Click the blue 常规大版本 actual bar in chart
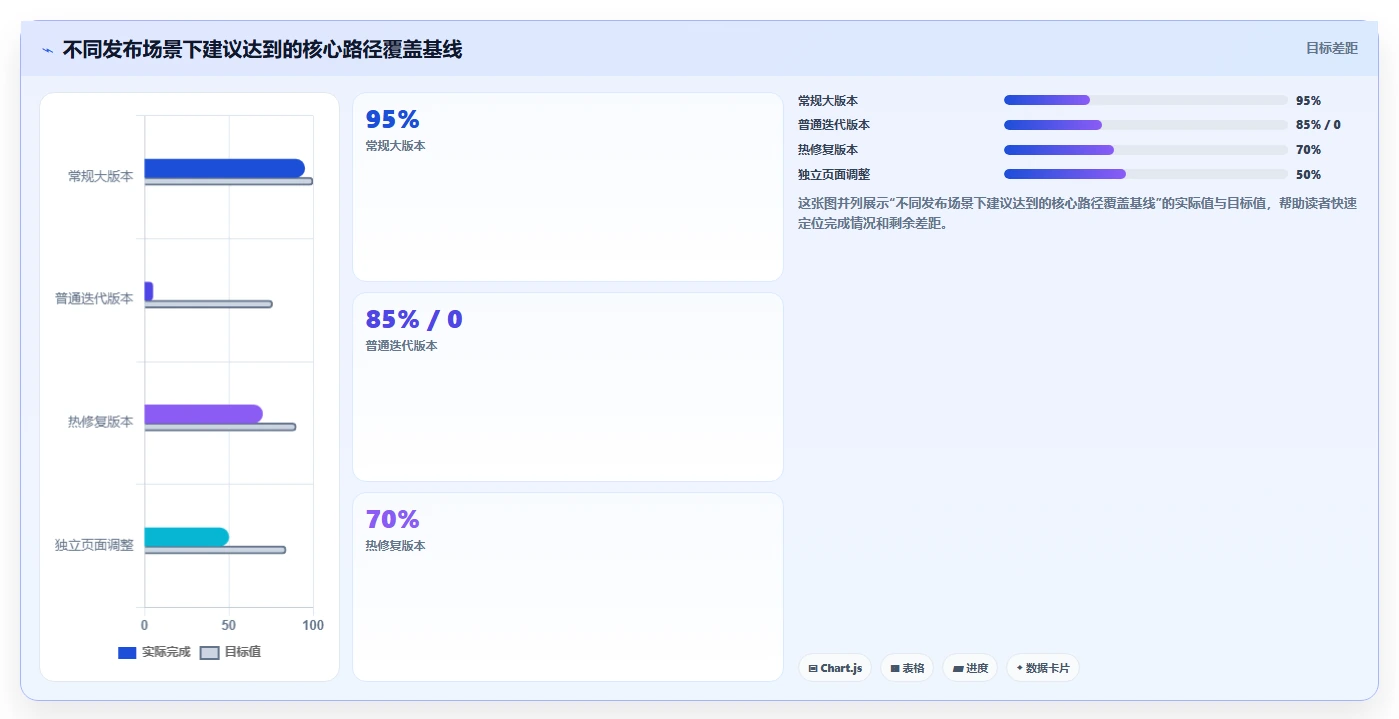The height and width of the screenshot is (719, 1399). coord(224,168)
